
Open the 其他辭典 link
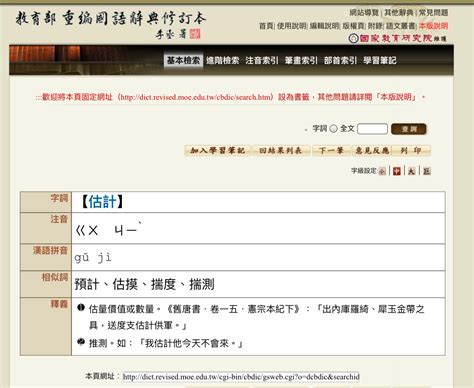tap(399, 13)
